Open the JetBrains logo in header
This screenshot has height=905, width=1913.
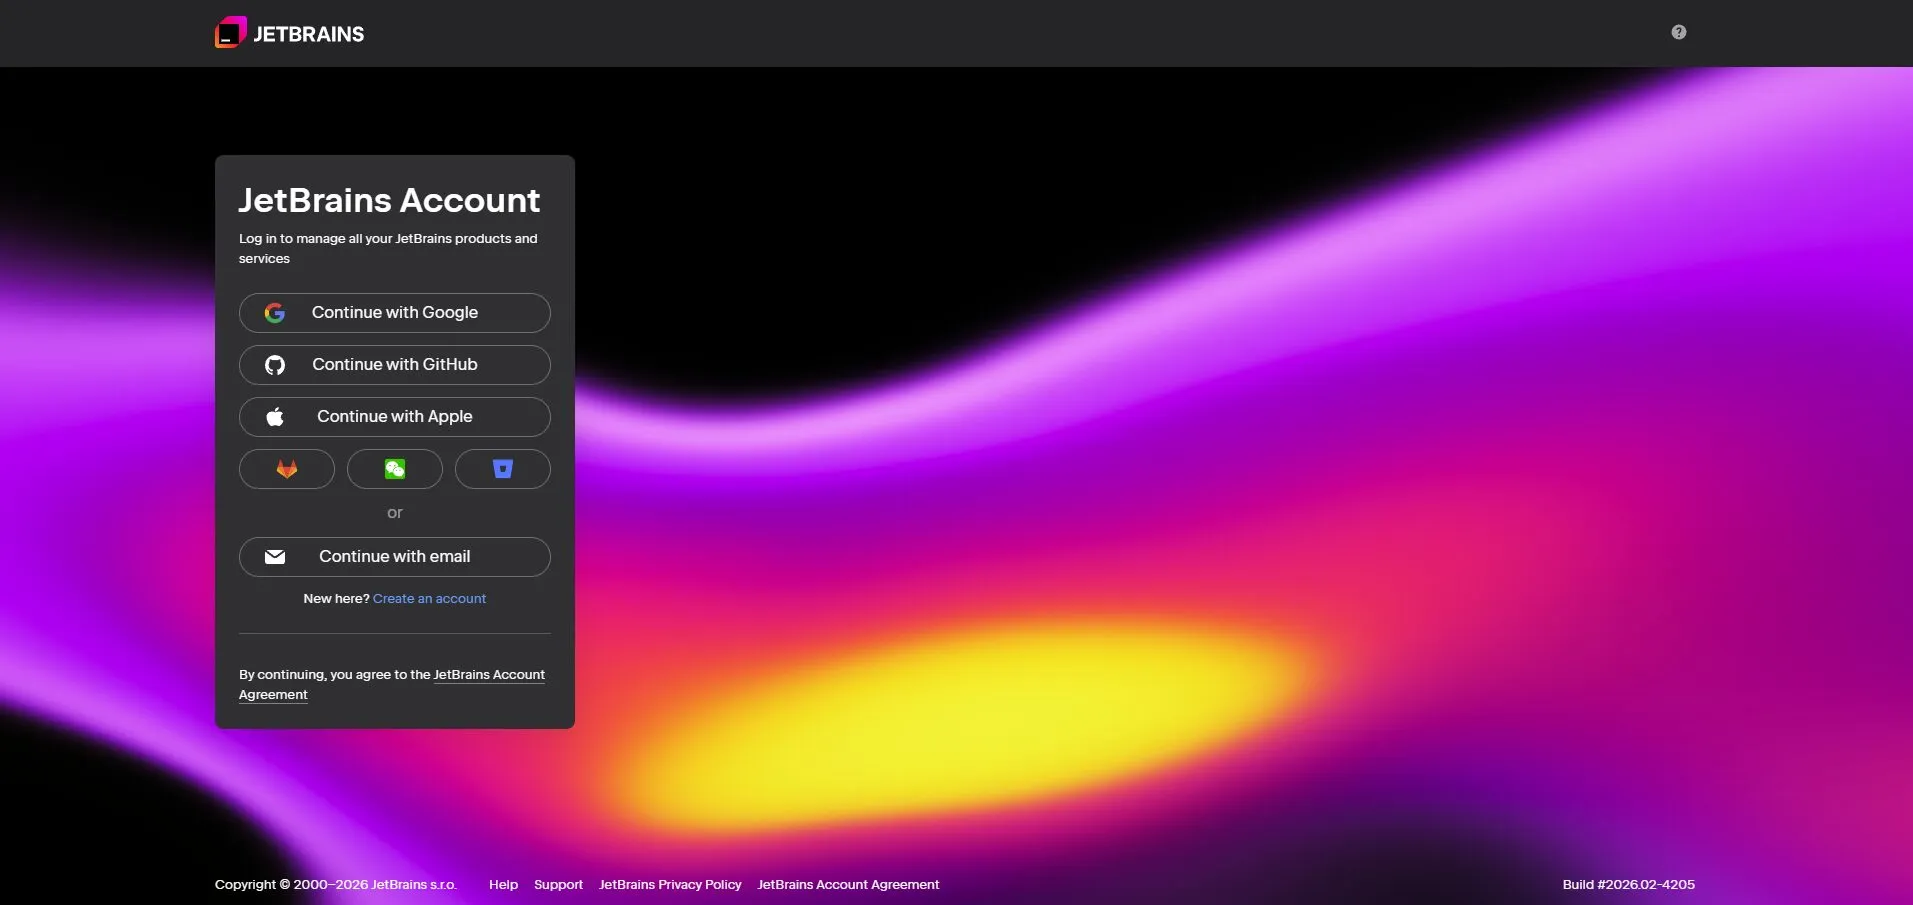[290, 33]
